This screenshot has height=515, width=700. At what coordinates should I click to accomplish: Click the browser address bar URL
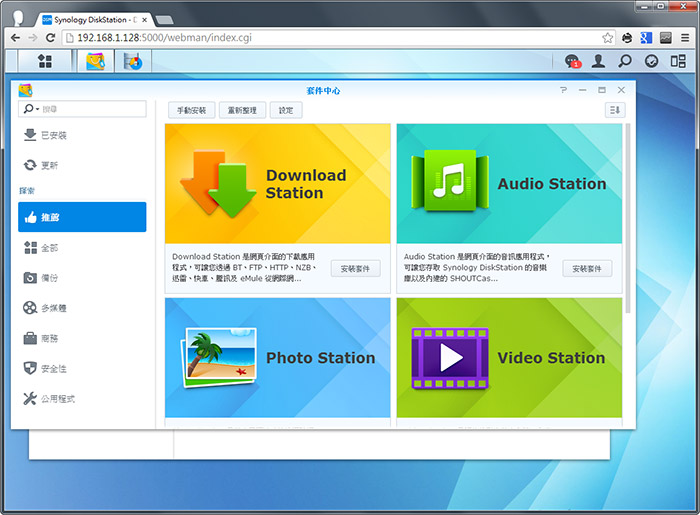pyautogui.click(x=164, y=37)
